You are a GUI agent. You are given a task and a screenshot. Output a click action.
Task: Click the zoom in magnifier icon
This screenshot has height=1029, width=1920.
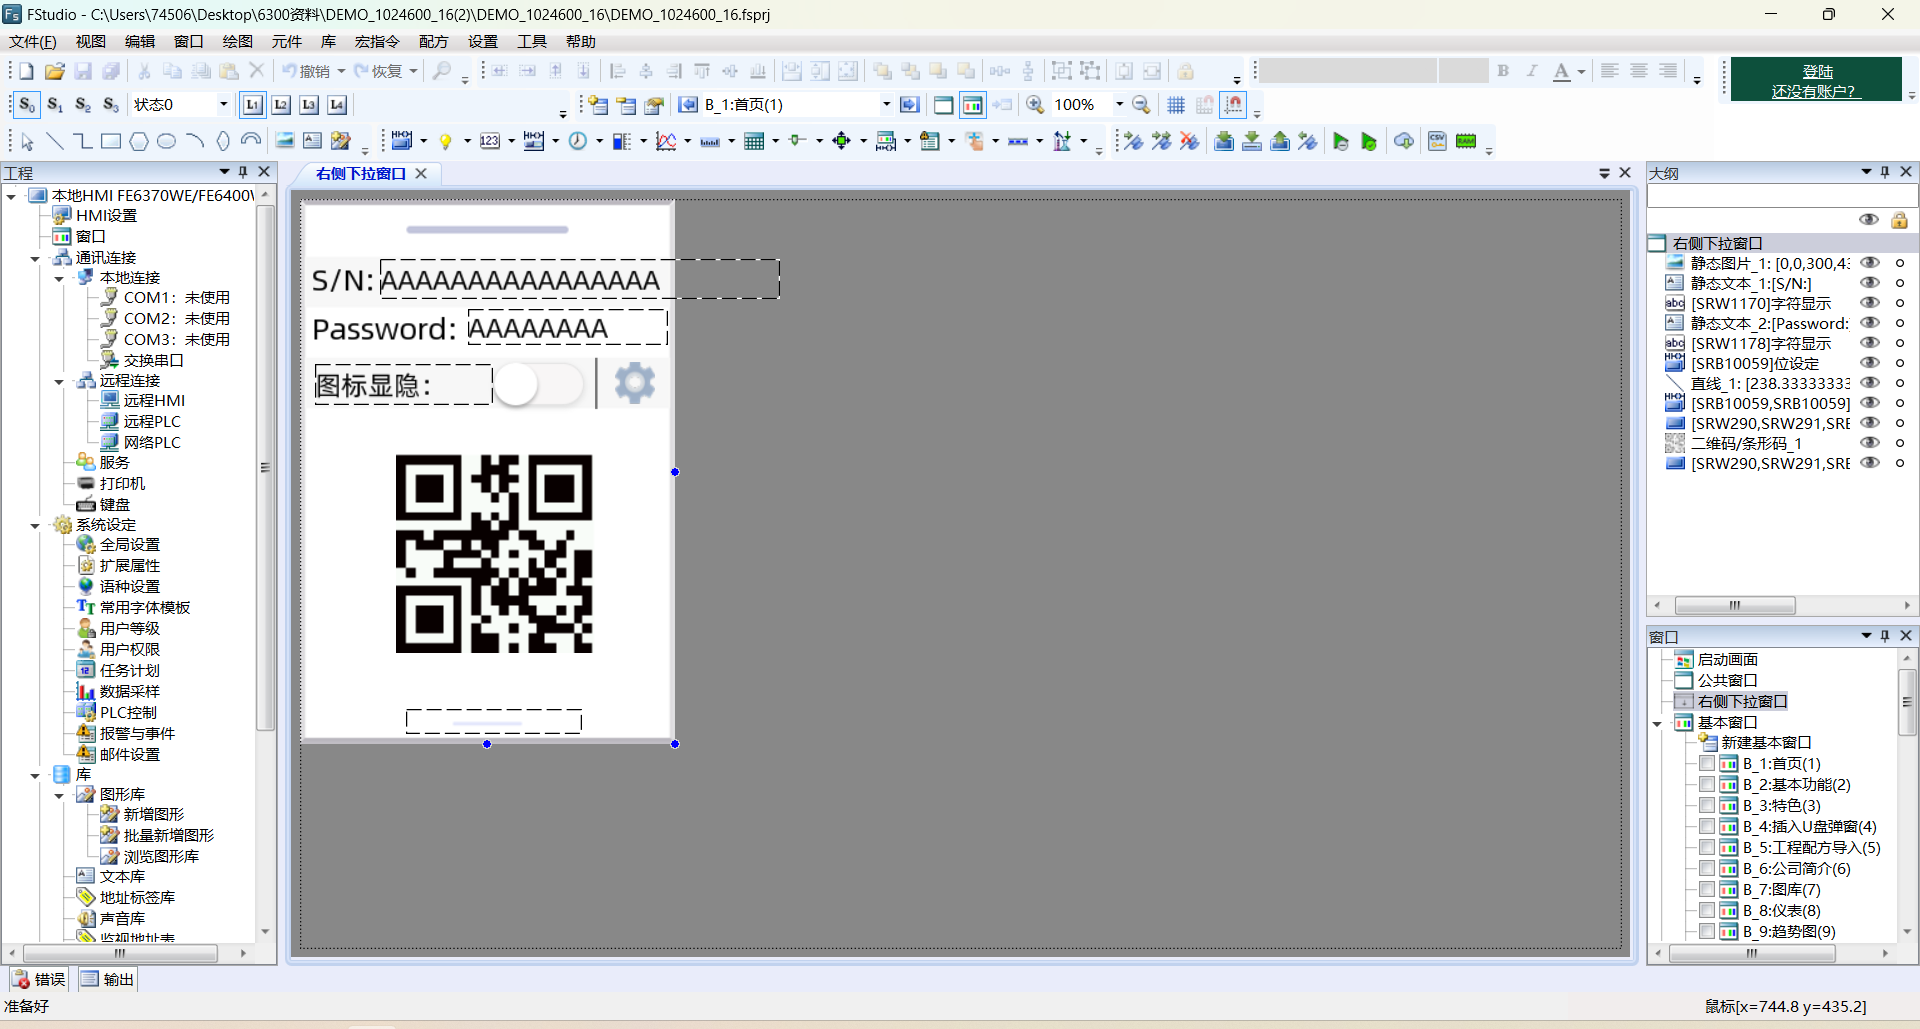tap(1036, 105)
